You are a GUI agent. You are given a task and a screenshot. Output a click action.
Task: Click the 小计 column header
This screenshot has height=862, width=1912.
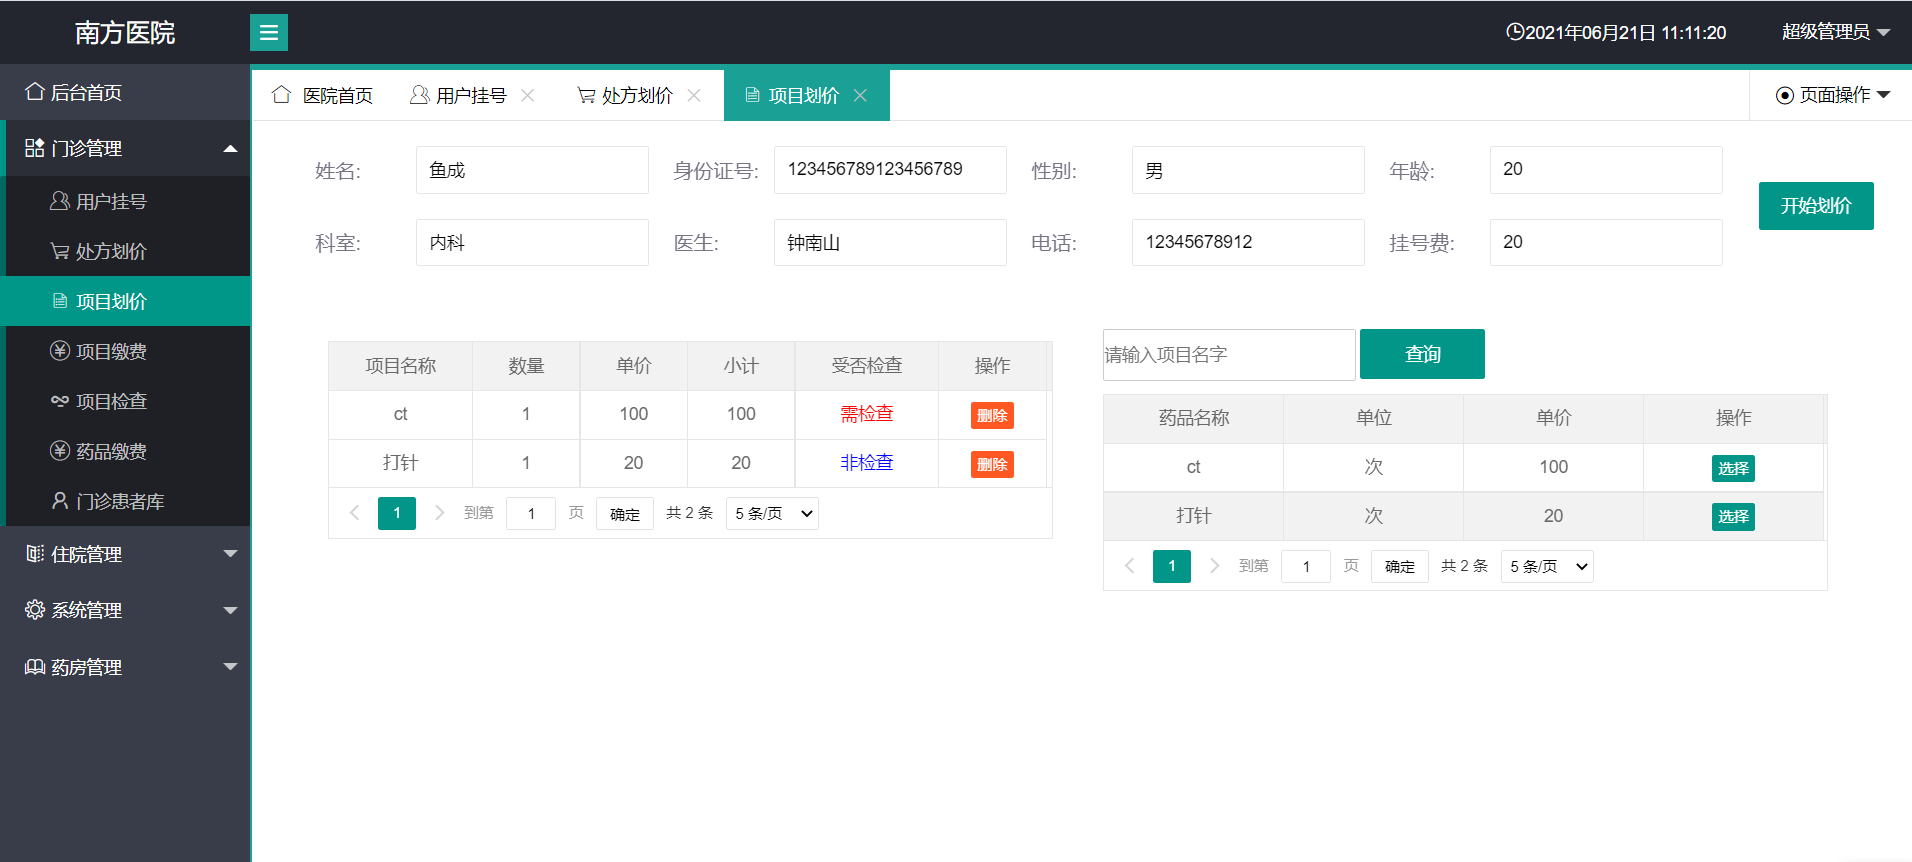point(741,366)
